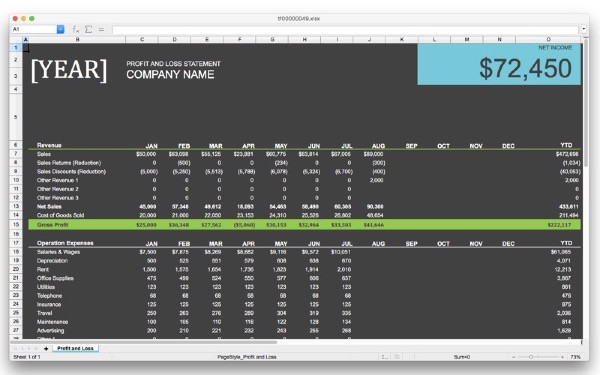600x375 pixels.
Task: Click the Maintenance row label
Action: coord(52,322)
